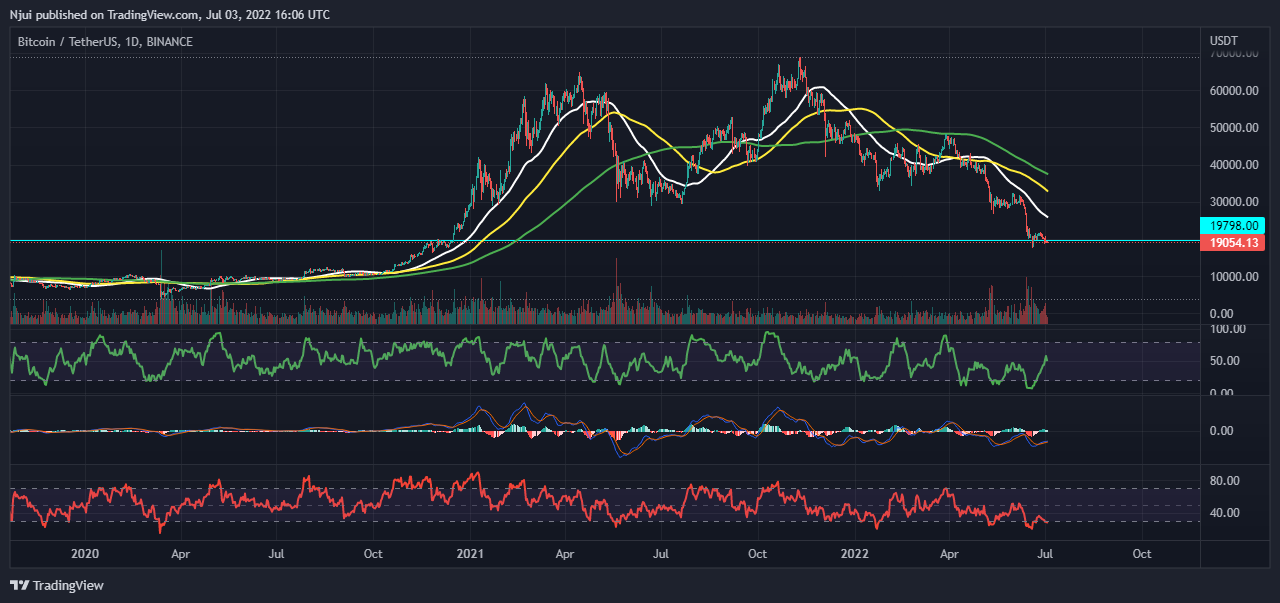Select the cyan horizontal support line

[x=600, y=240]
